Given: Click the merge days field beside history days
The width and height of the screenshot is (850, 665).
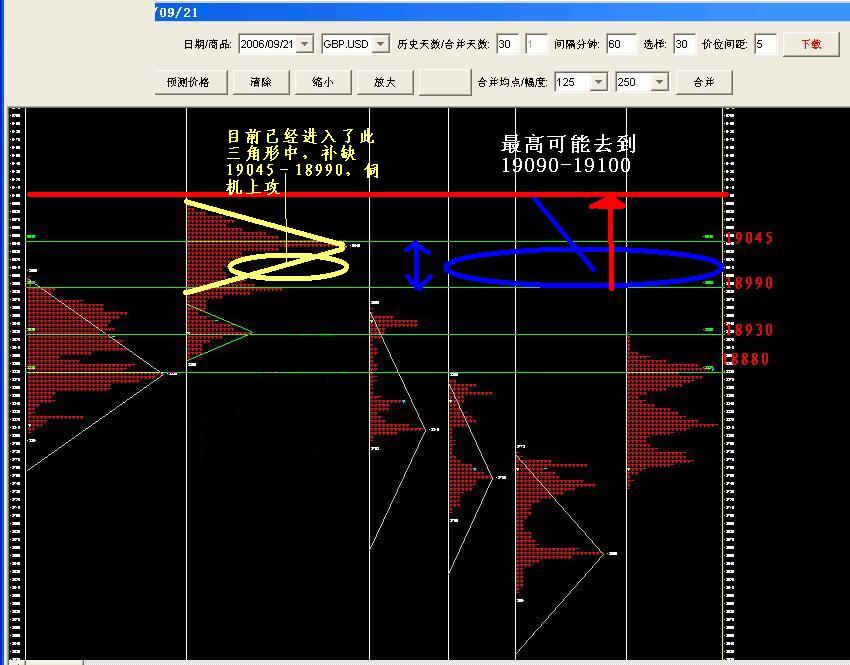Looking at the screenshot, I should [x=536, y=44].
